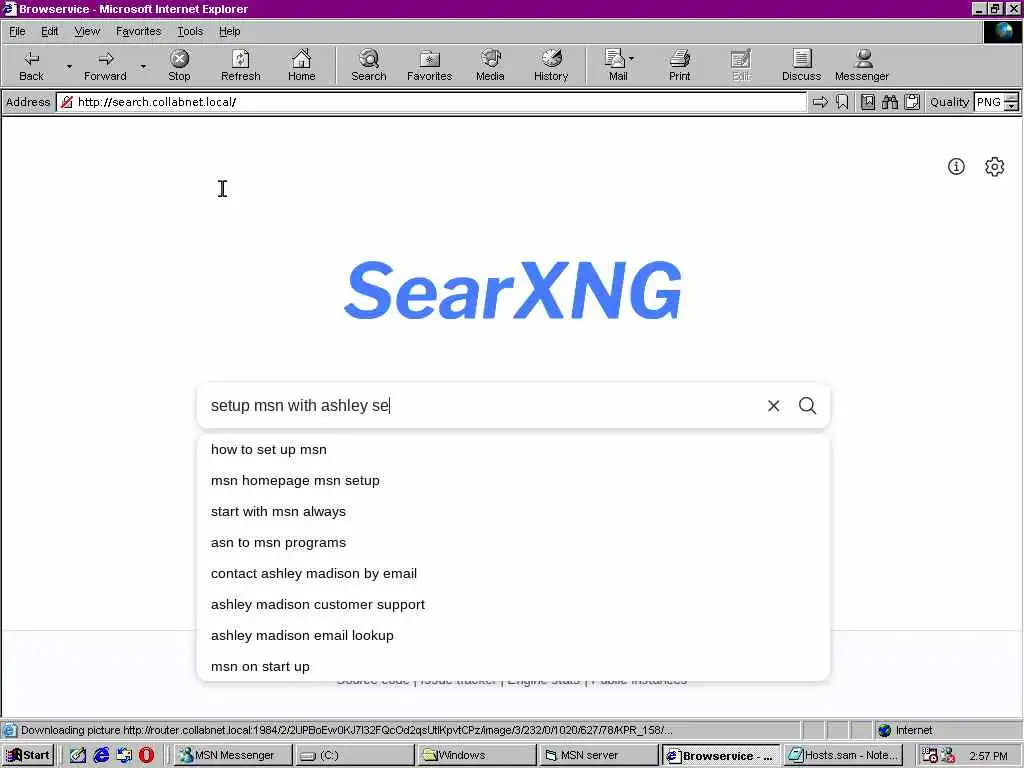Viewport: 1024px width, 768px height.
Task: Expand the Mail button dropdown arrow
Action: 632,59
